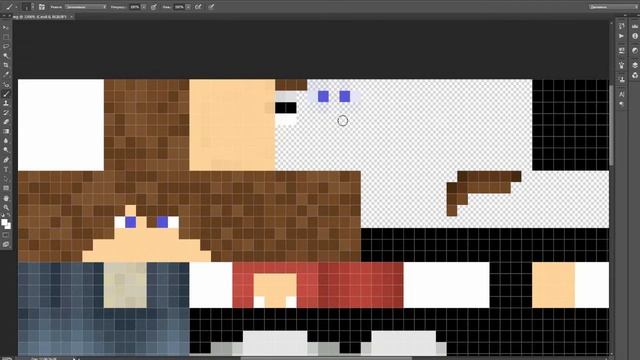Select the Zoom tool
The height and width of the screenshot is (360, 640).
pos(6,207)
